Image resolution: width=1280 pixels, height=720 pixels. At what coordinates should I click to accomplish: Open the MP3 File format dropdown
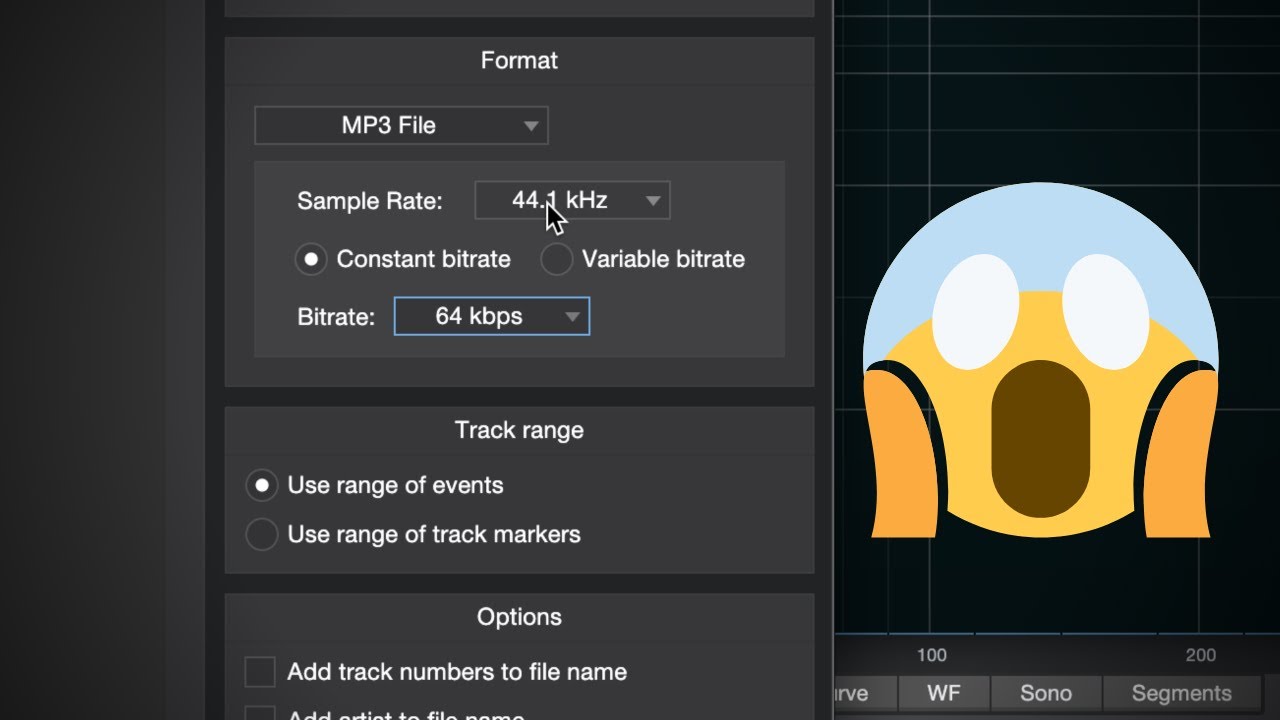point(401,126)
